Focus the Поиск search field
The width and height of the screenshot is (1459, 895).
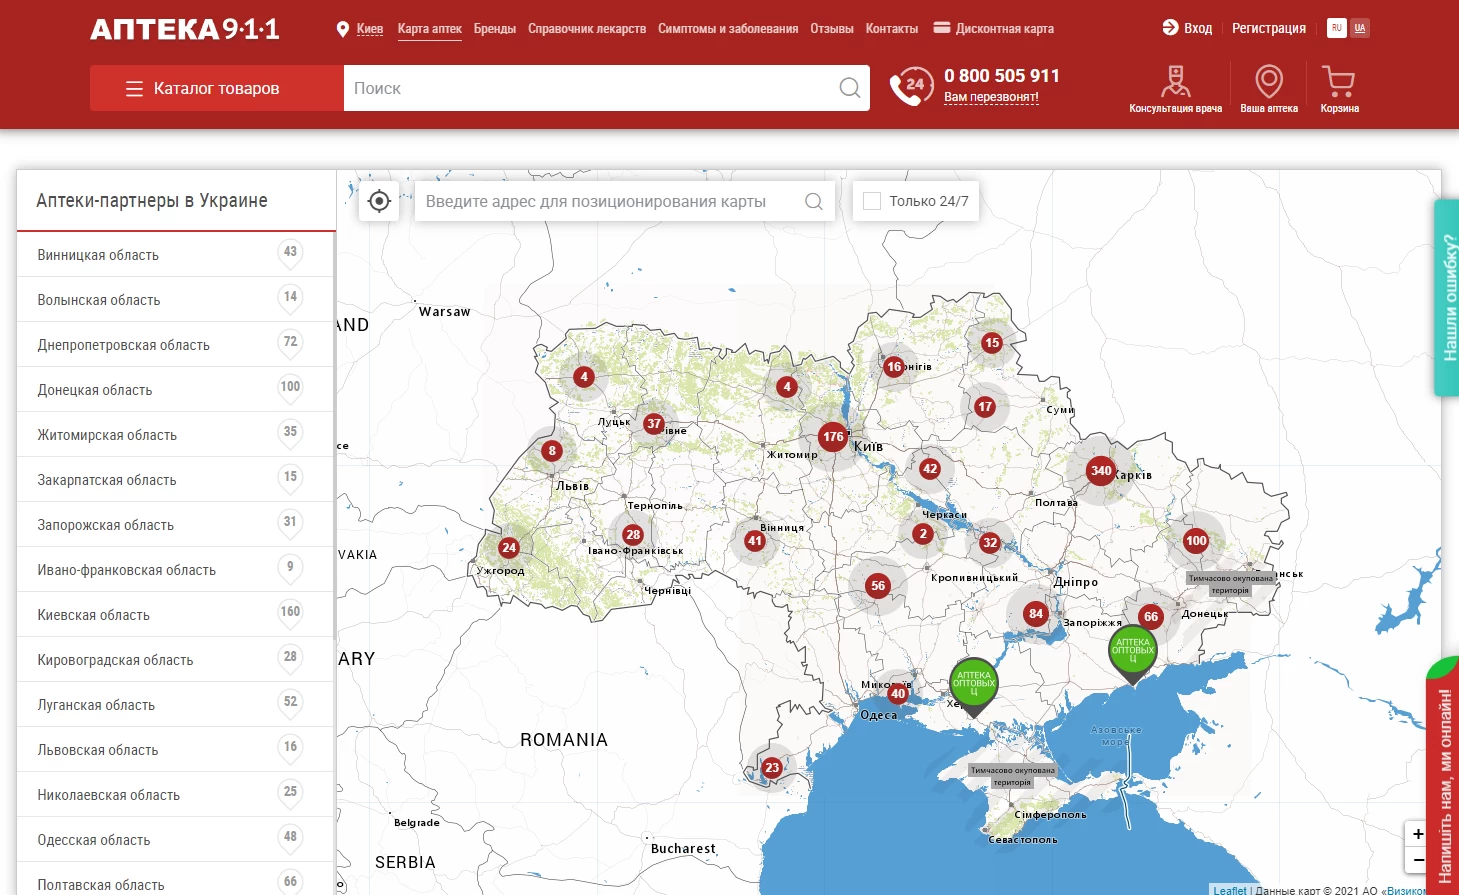[x=590, y=88]
